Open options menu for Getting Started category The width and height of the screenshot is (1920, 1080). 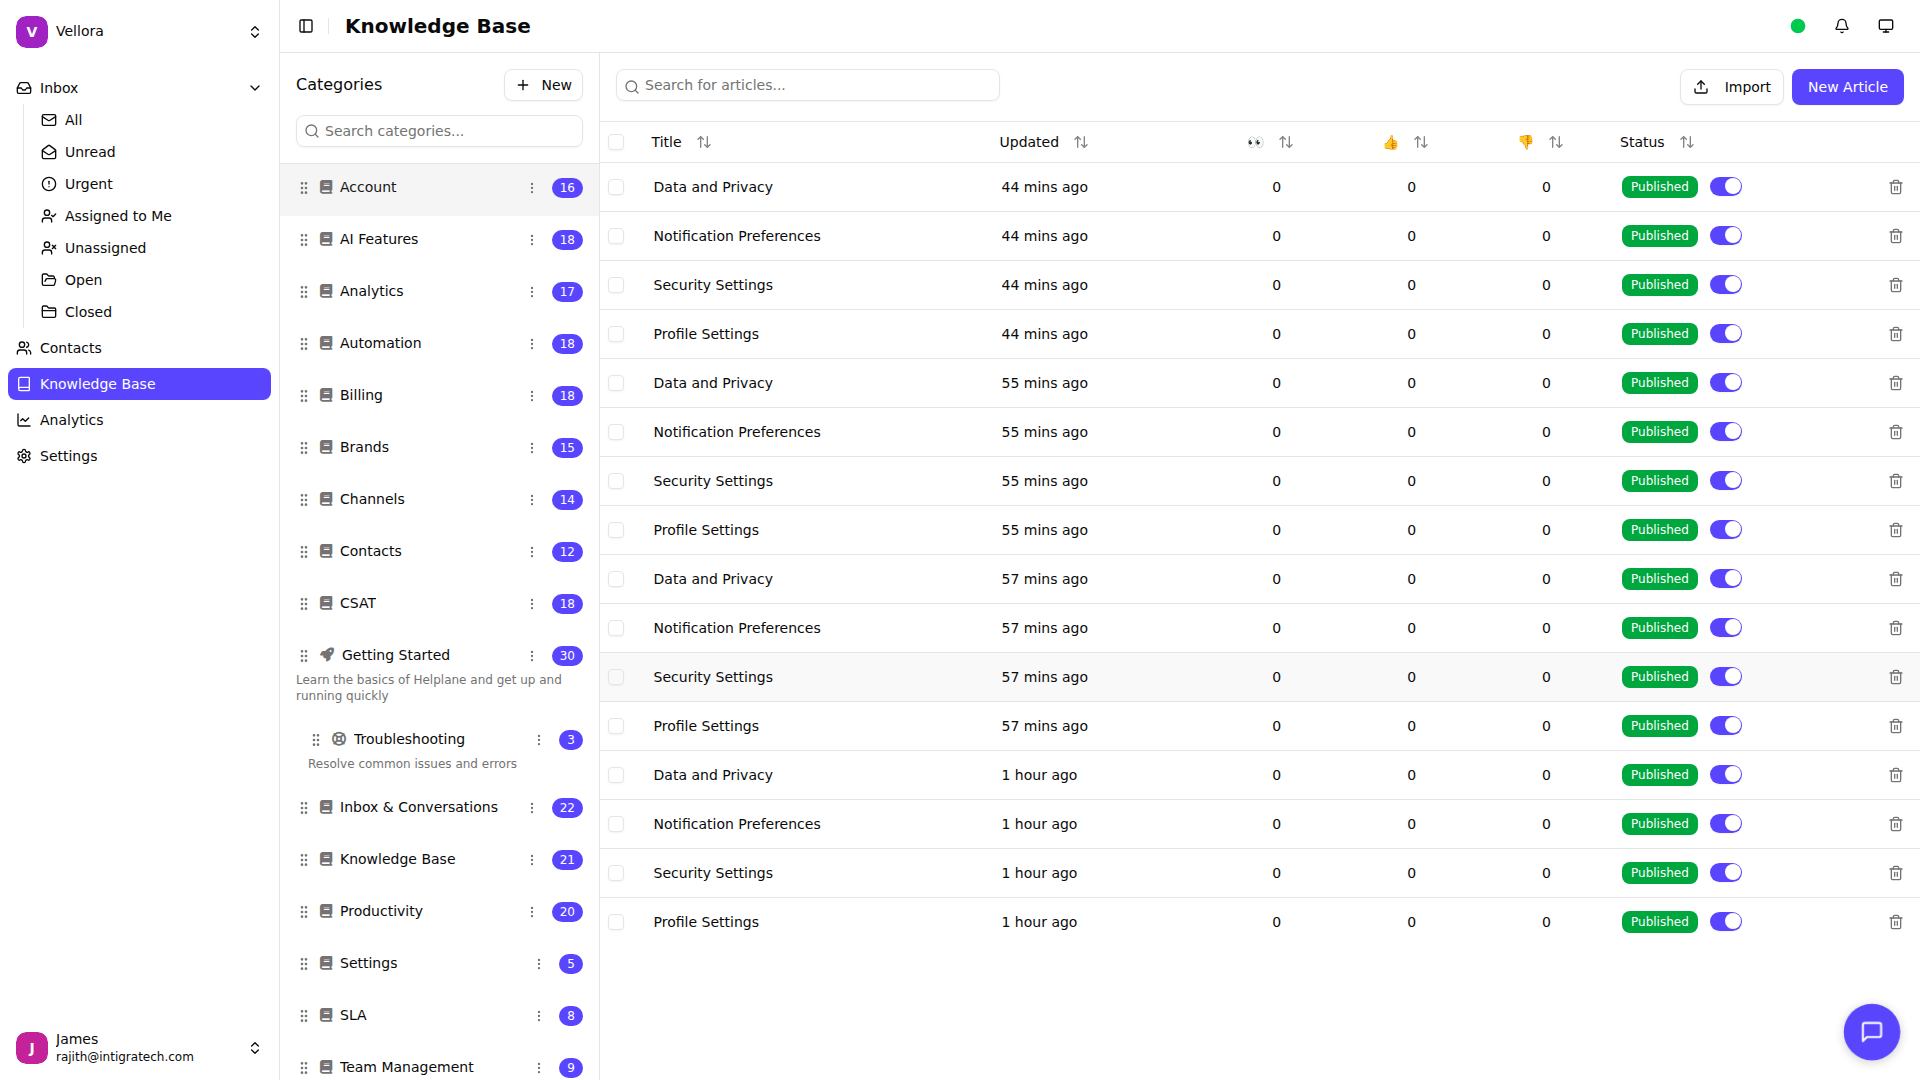tap(532, 656)
